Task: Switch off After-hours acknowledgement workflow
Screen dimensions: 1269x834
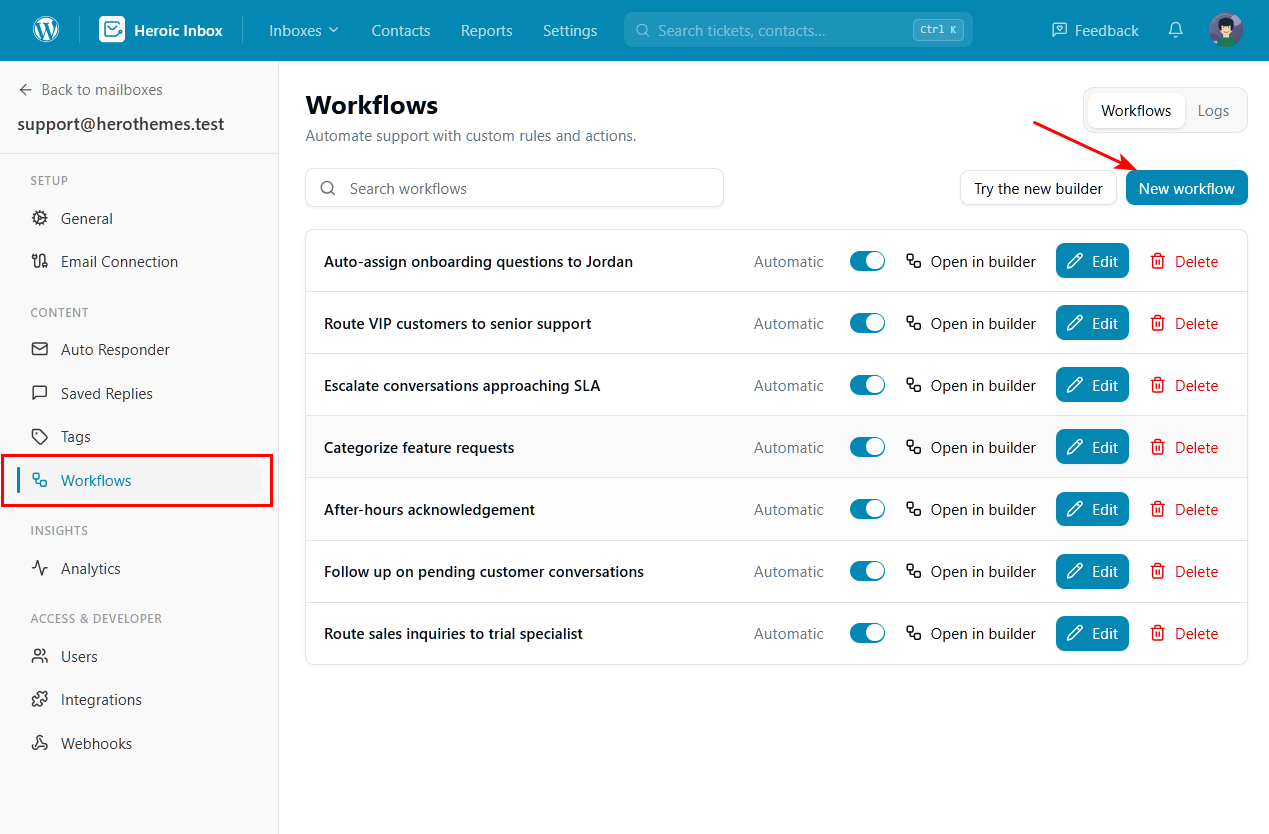Action: [867, 510]
